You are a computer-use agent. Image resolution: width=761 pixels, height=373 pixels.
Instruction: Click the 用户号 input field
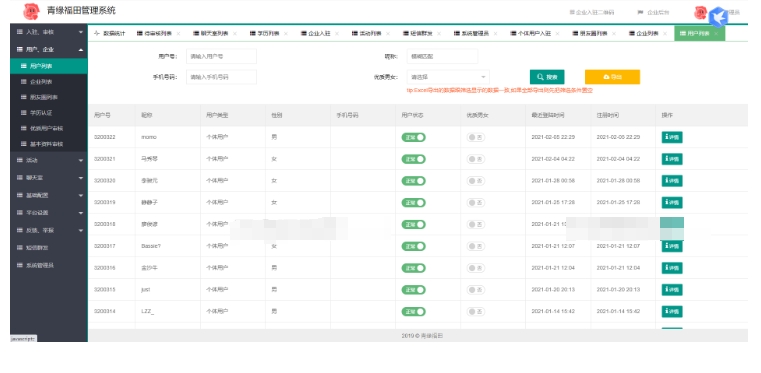click(x=221, y=56)
